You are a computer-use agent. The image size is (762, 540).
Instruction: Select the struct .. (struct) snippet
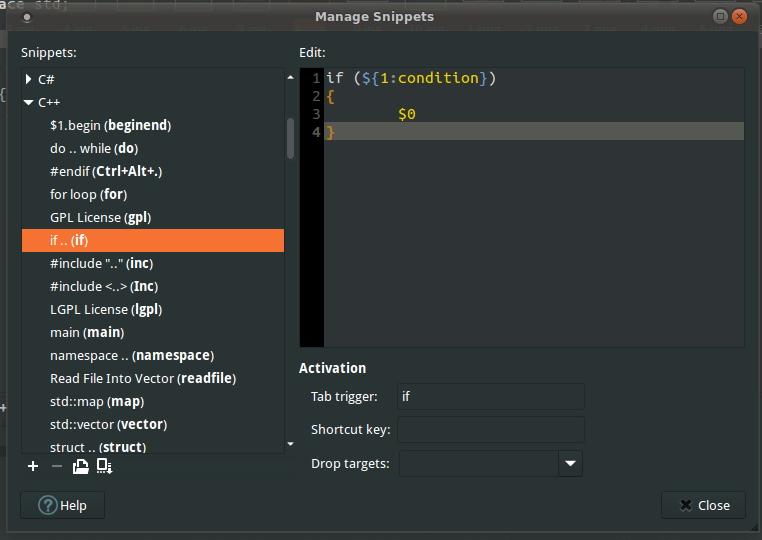(153, 445)
